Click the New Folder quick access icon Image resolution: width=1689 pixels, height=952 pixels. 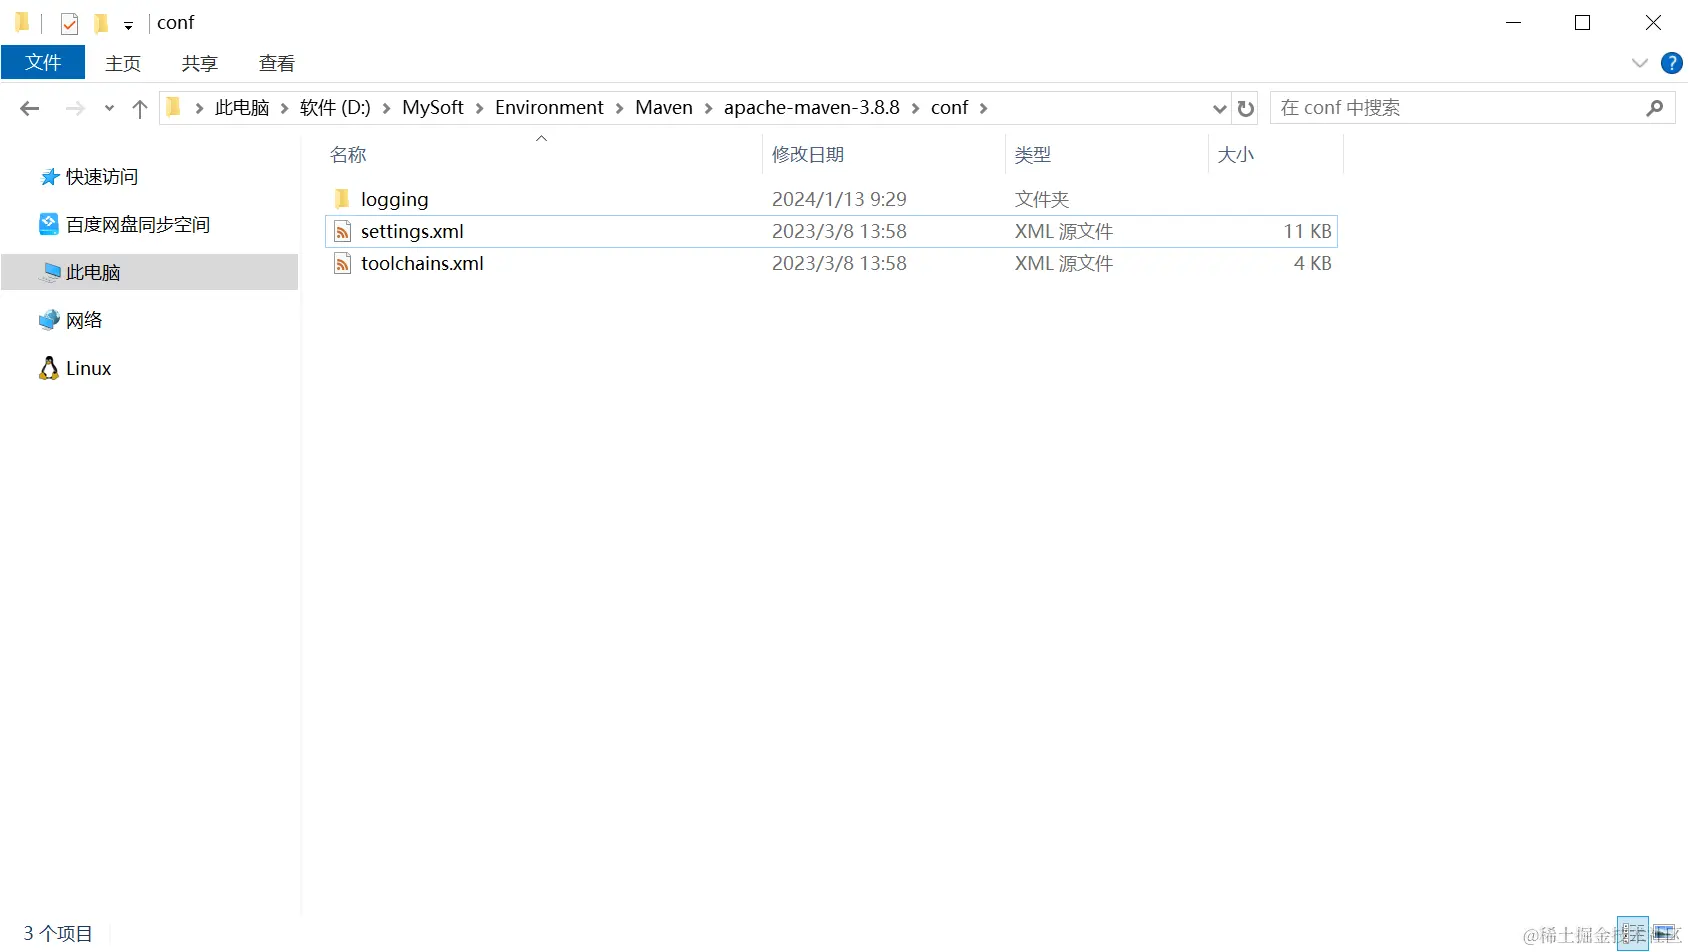tap(100, 23)
